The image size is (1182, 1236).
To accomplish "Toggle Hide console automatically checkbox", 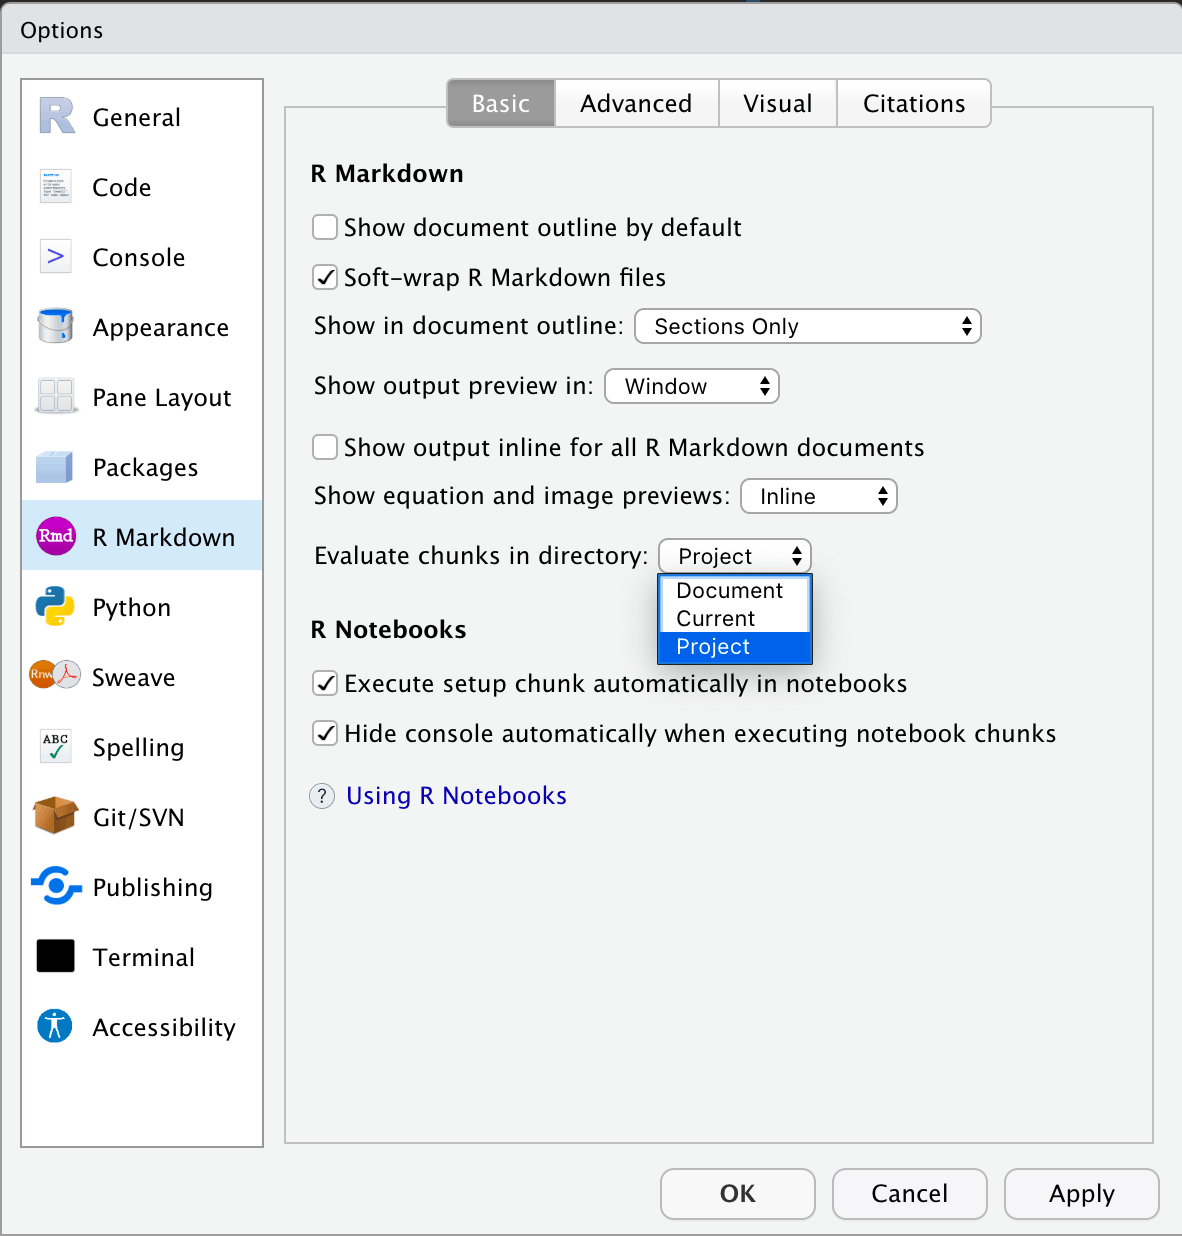I will (x=325, y=733).
